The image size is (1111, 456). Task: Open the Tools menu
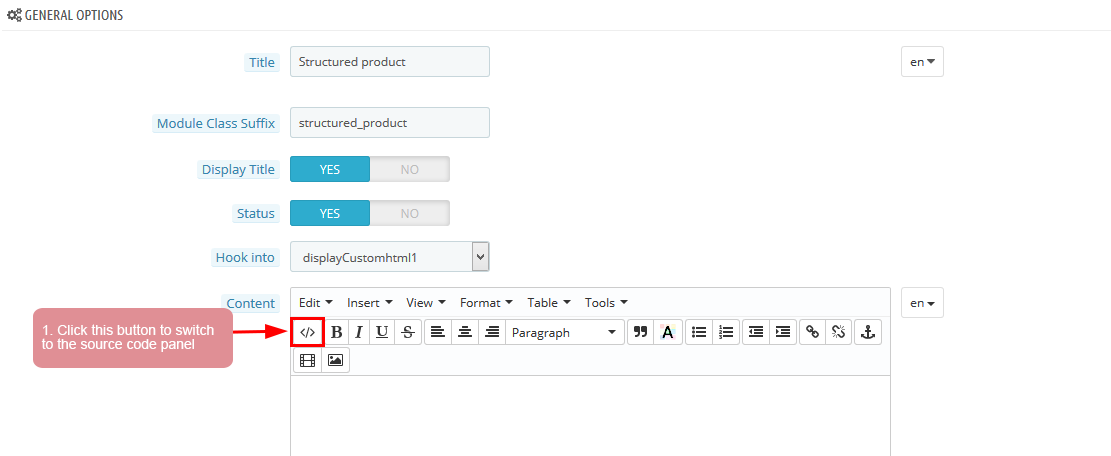tap(606, 302)
